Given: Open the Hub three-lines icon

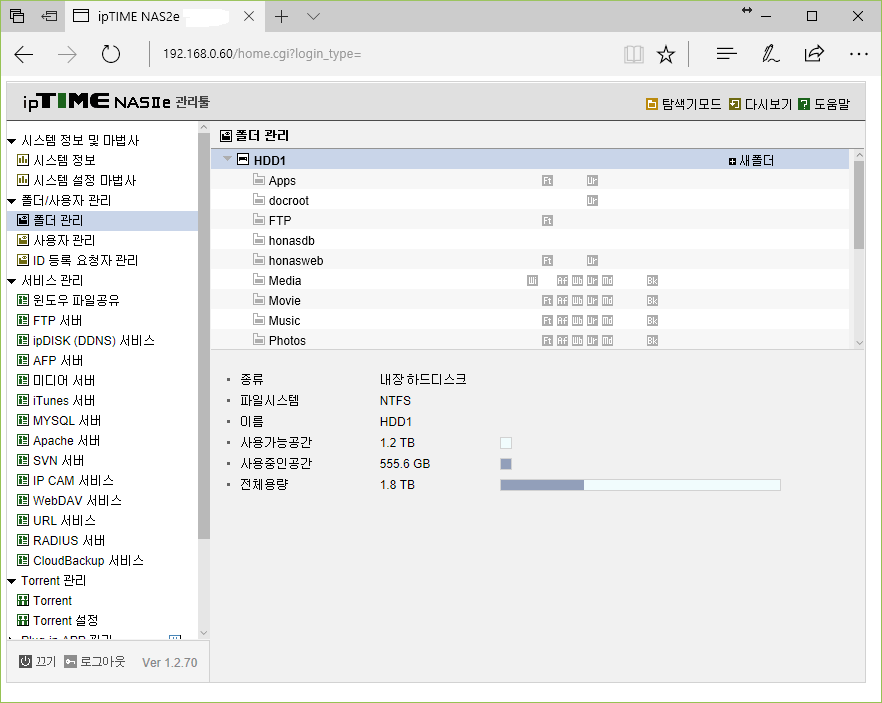Looking at the screenshot, I should [x=726, y=54].
